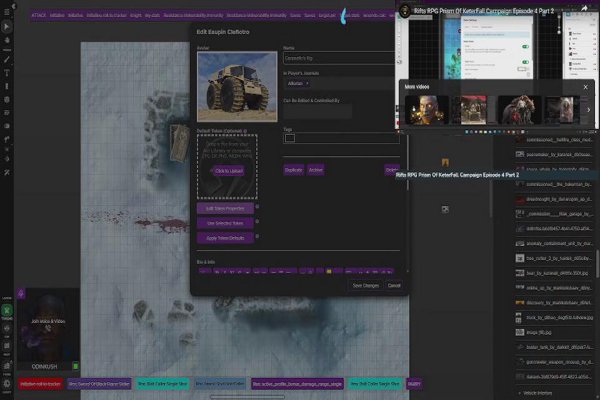Activate the Text tool in the left toolbar
The width and height of the screenshot is (600, 400).
(x=7, y=73)
